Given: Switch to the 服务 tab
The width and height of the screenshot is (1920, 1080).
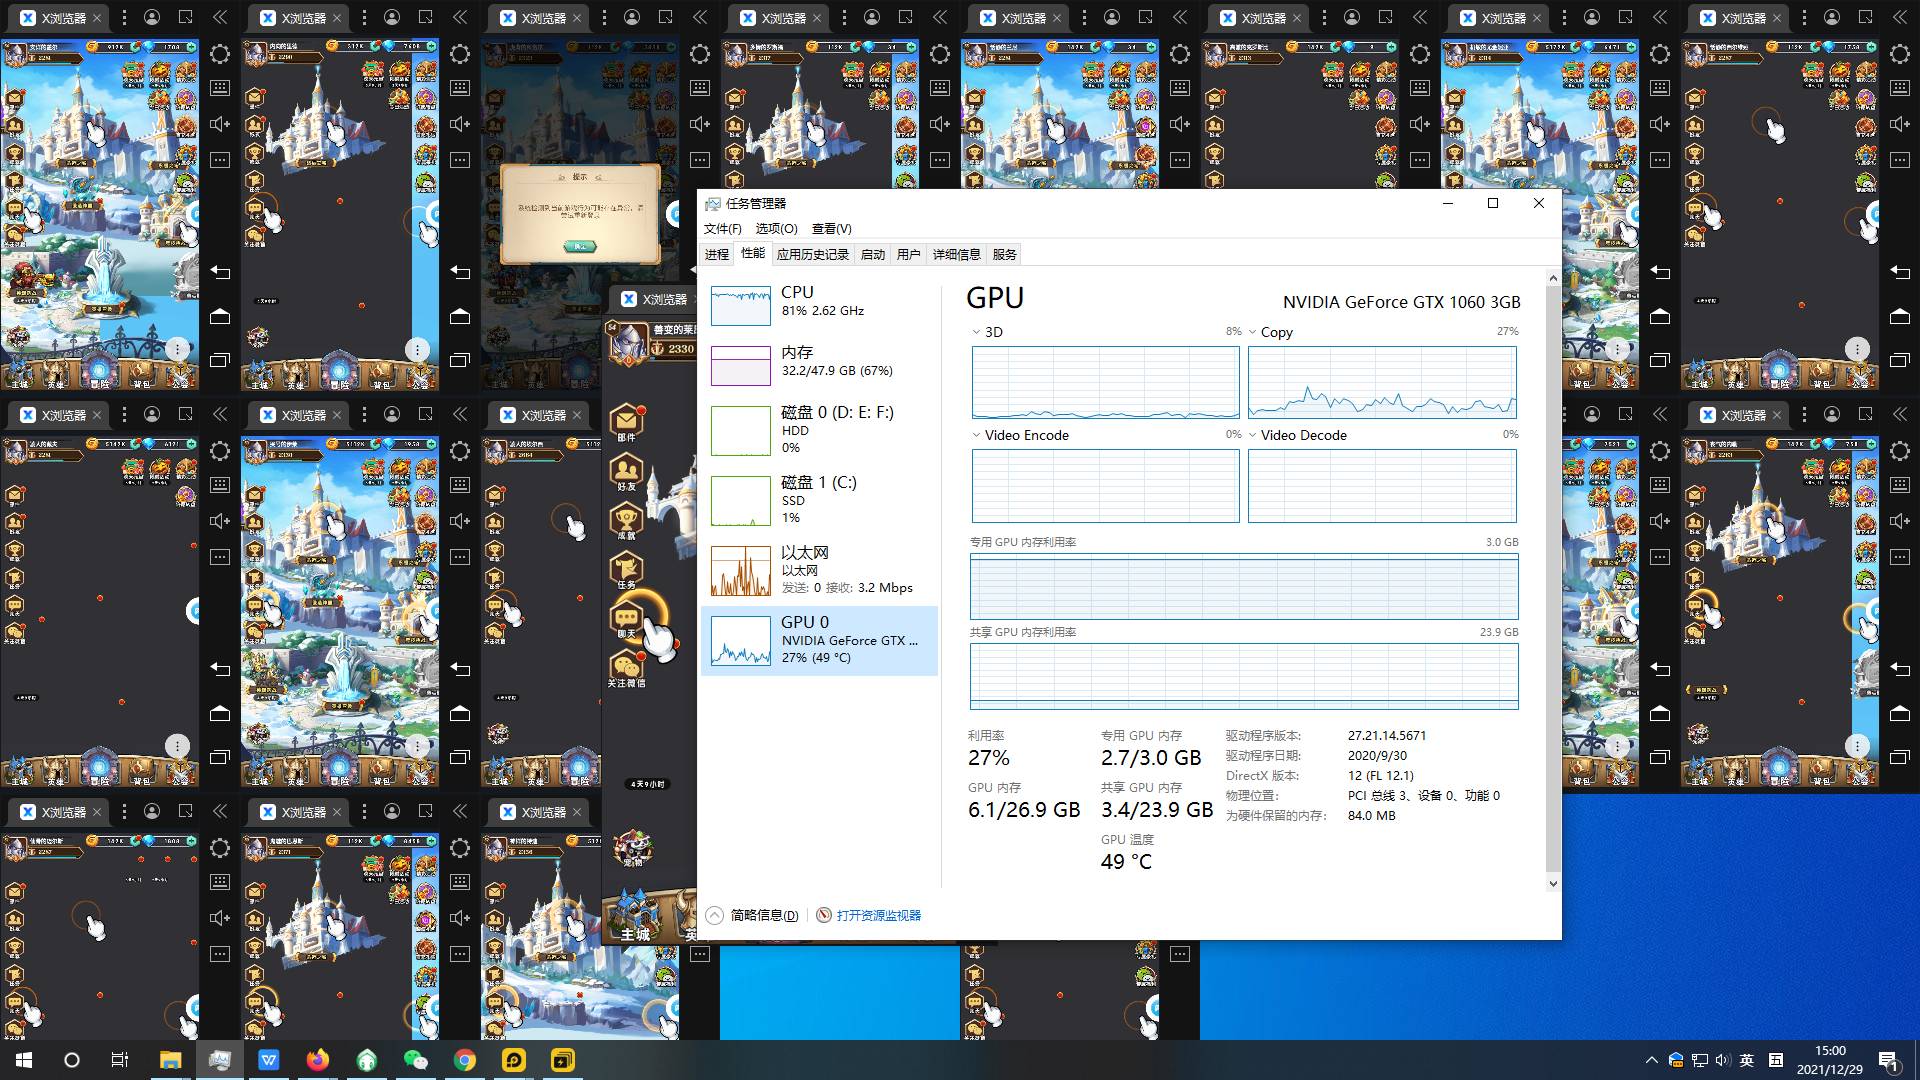Looking at the screenshot, I should [x=1005, y=255].
